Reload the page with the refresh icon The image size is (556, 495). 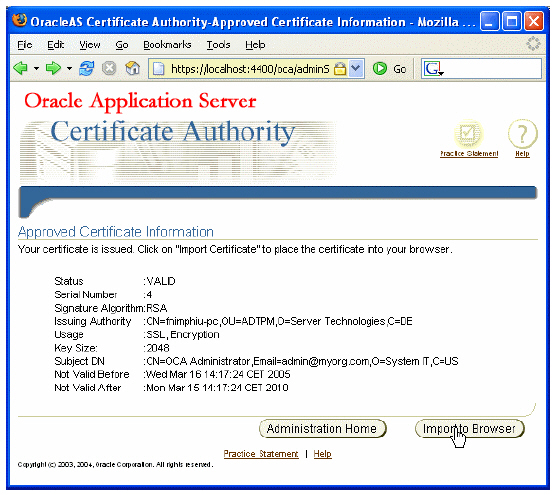pos(87,68)
